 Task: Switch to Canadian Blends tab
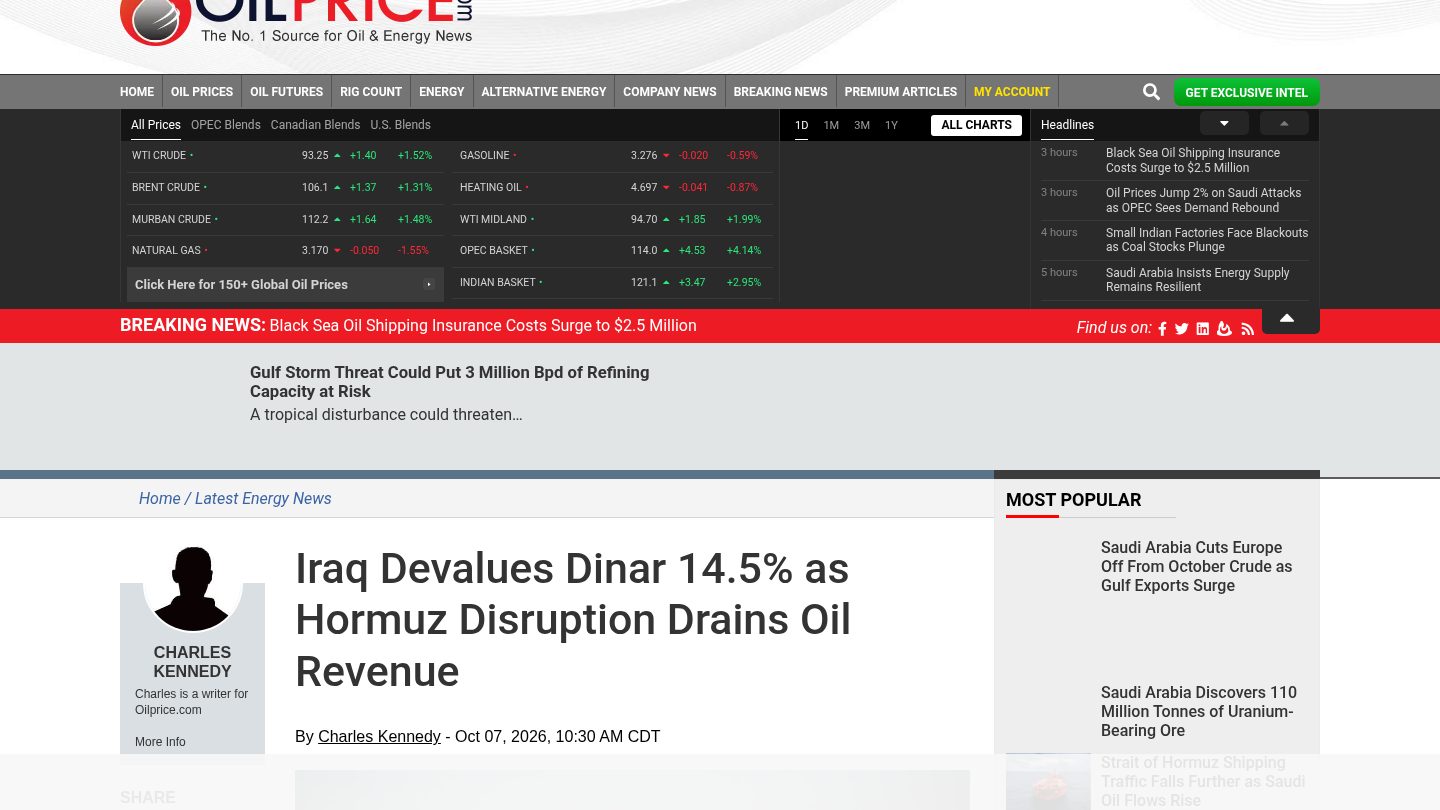pos(315,125)
